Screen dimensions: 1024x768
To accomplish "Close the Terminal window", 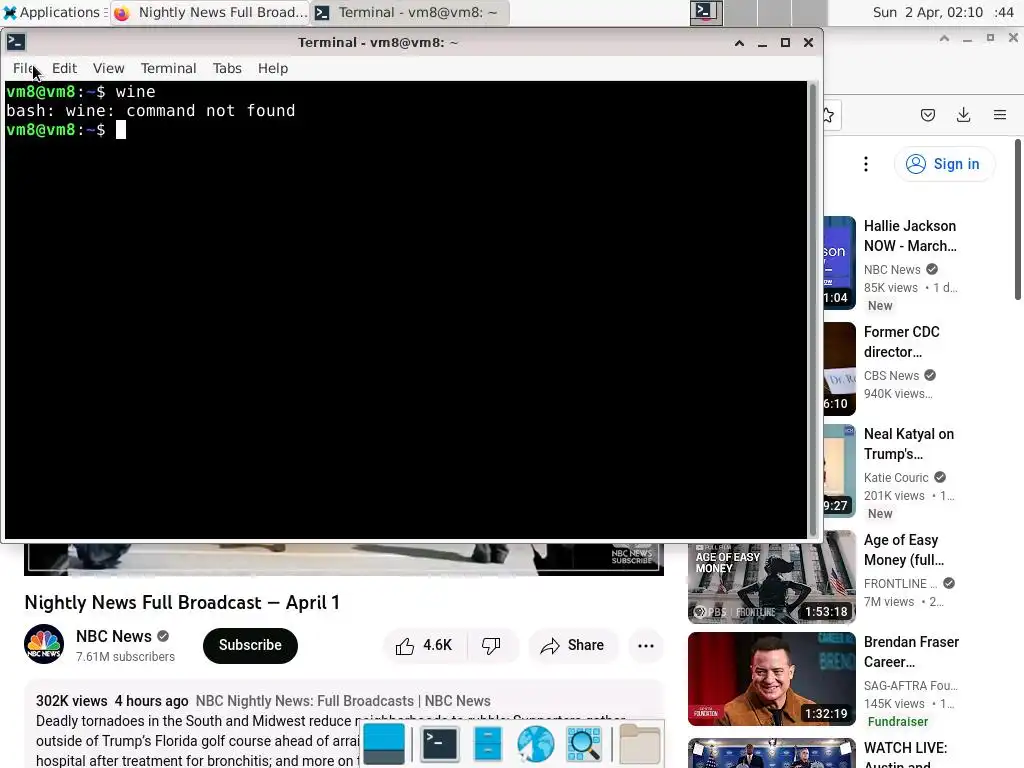I will [808, 42].
